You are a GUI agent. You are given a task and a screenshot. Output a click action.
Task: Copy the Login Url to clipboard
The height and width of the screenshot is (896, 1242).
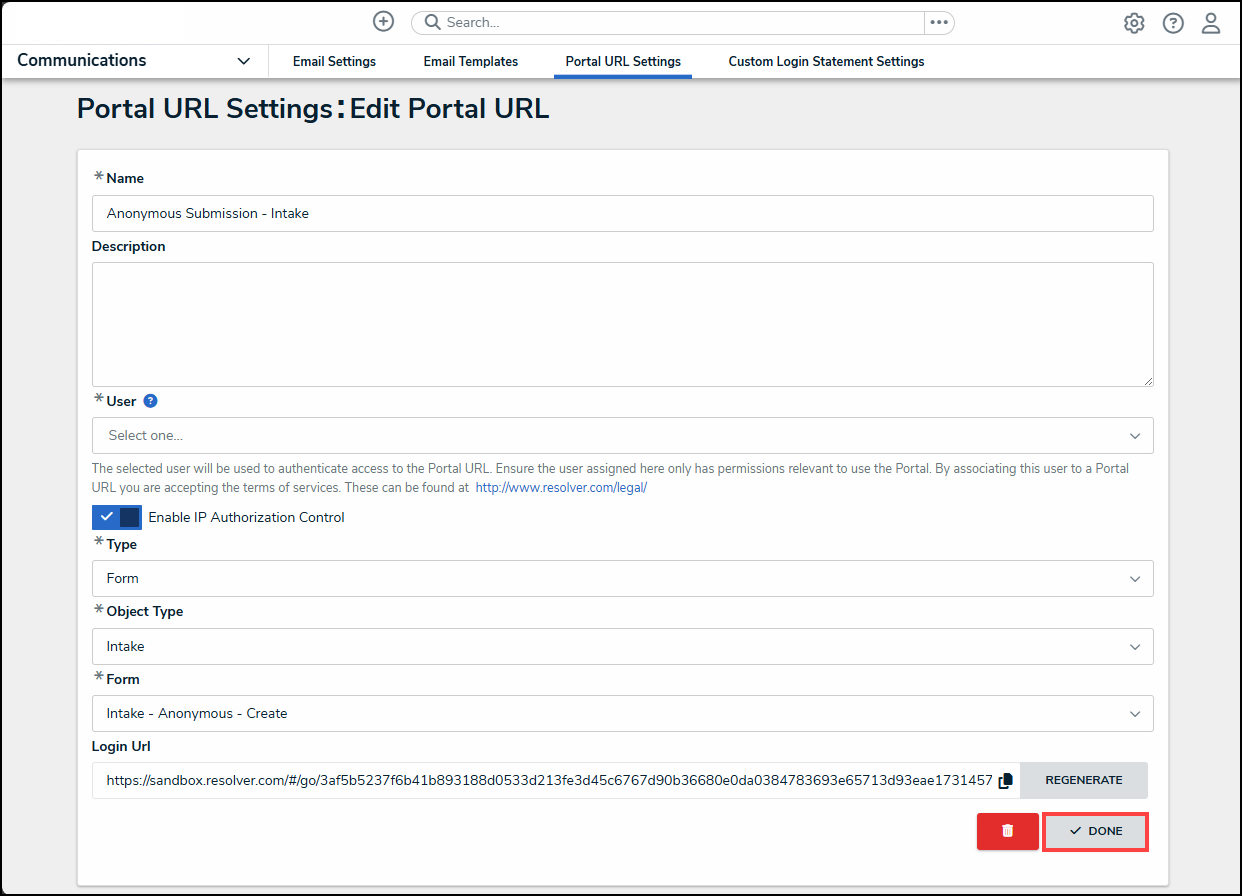pyautogui.click(x=1006, y=780)
